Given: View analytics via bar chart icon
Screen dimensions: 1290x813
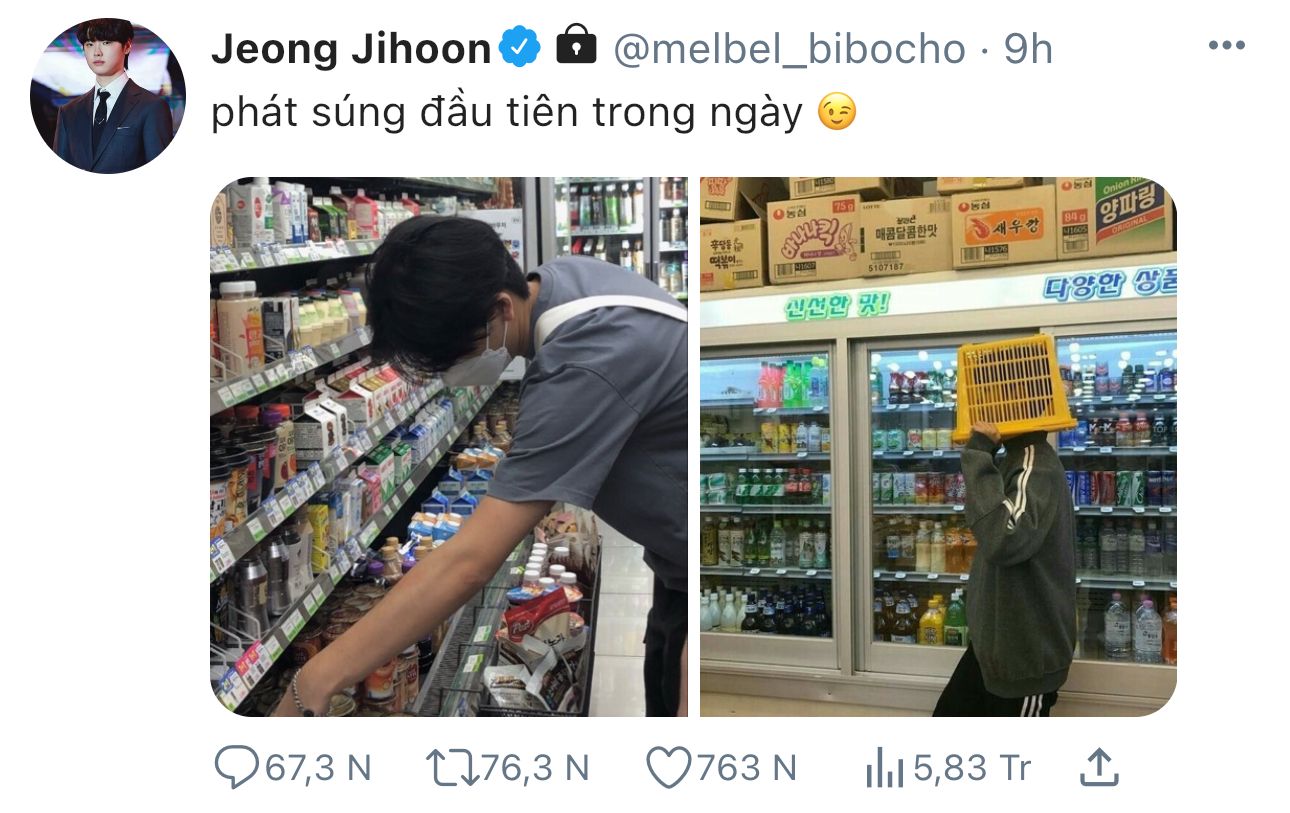Looking at the screenshot, I should click(x=884, y=768).
